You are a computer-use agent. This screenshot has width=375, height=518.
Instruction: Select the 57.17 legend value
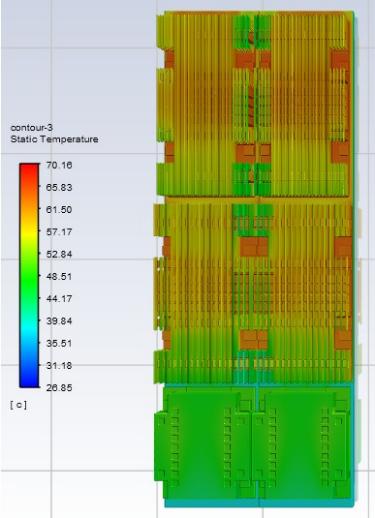pyautogui.click(x=59, y=232)
